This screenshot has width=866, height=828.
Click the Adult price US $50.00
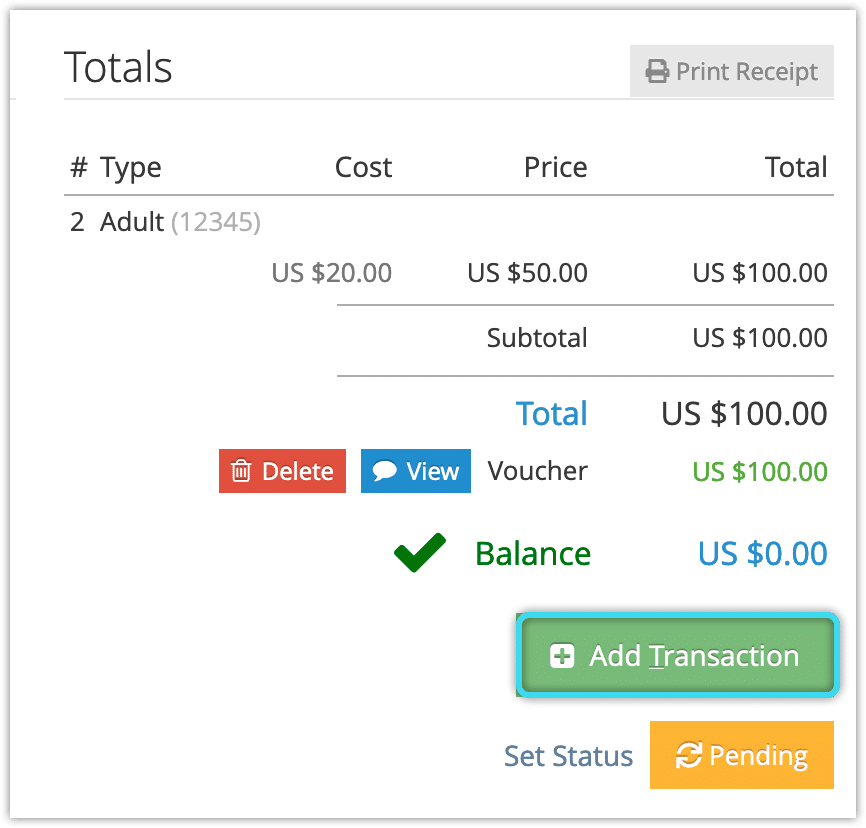[527, 273]
